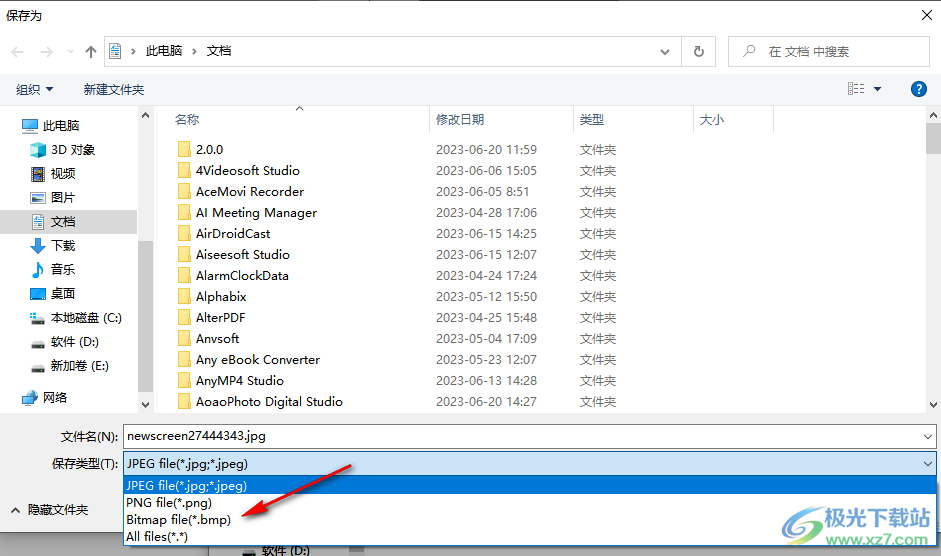Collapse folders with 隐藏文件夹
This screenshot has width=941, height=556.
tap(49, 510)
